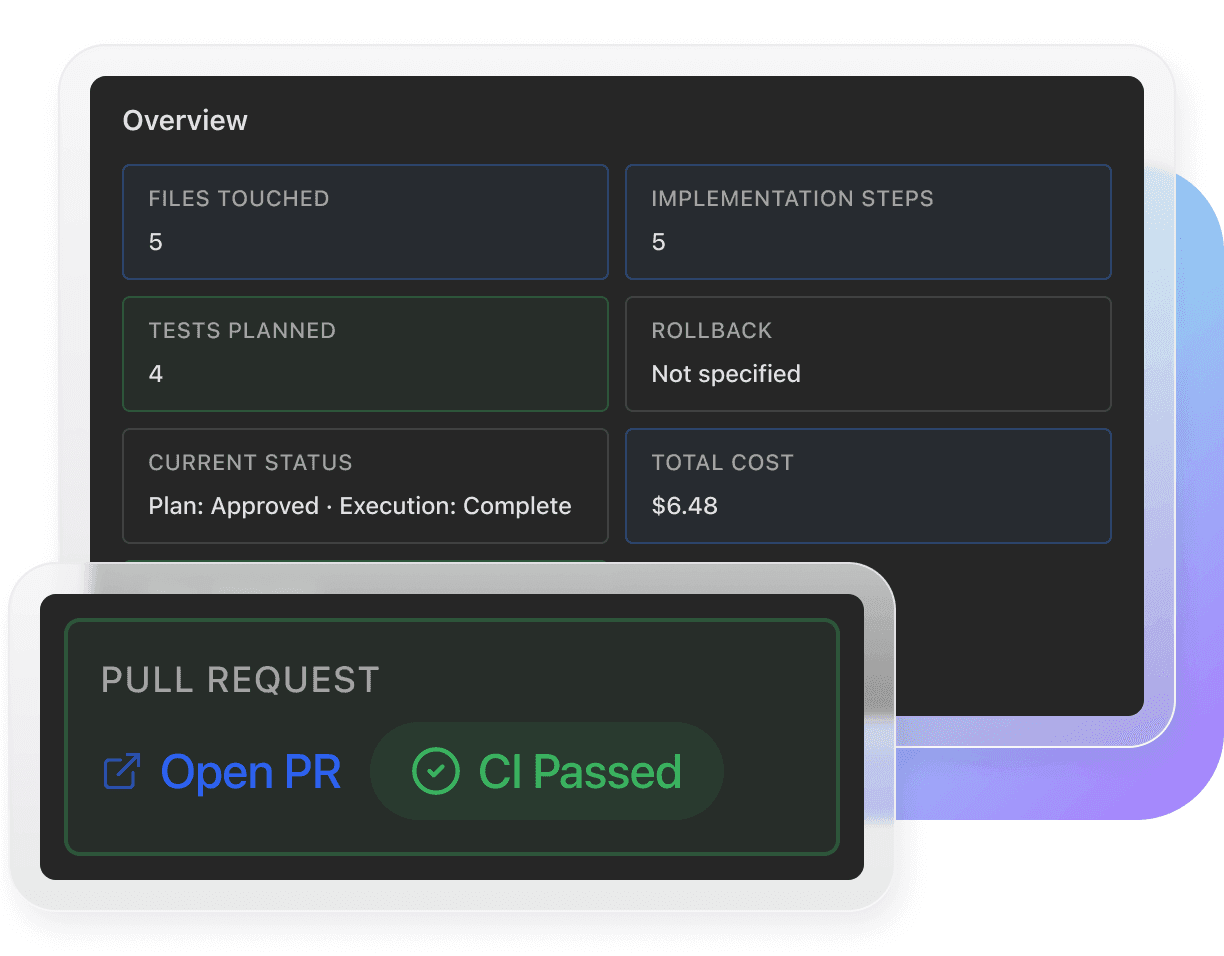The width and height of the screenshot is (1224, 956).
Task: Click the TESTS PLANNED label
Action: click(x=242, y=331)
